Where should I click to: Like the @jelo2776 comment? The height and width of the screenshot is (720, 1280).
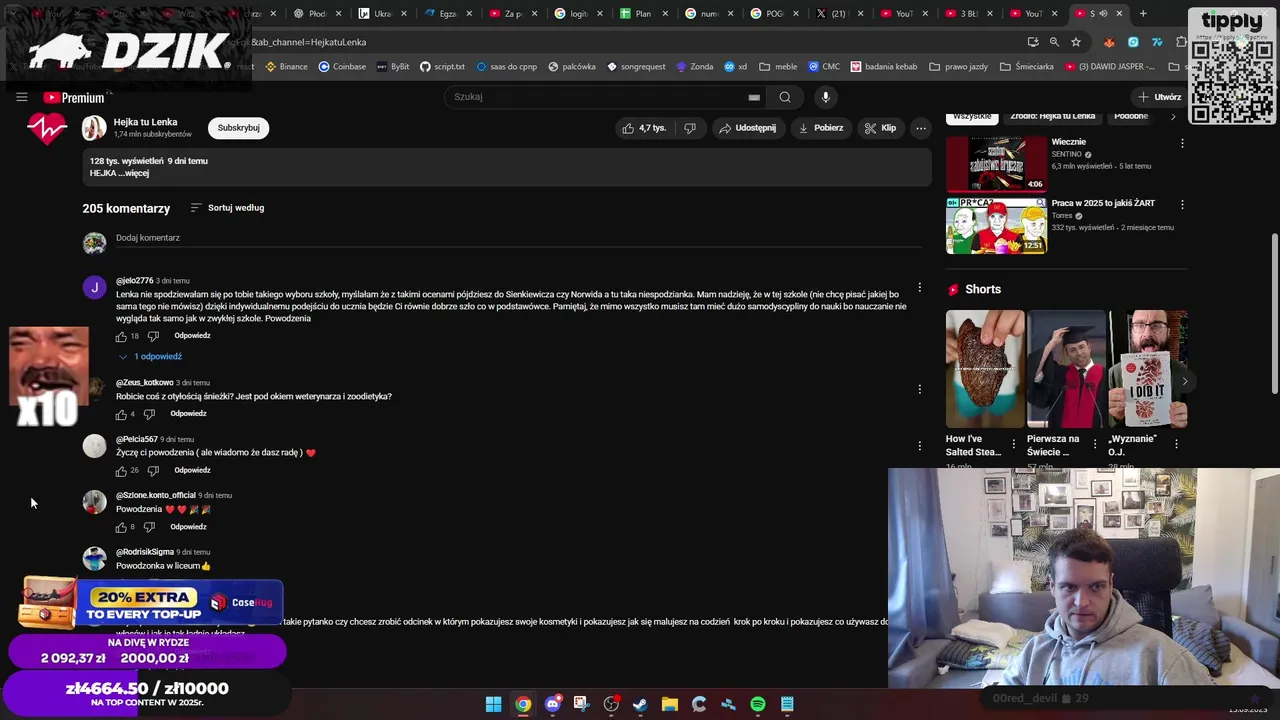click(121, 336)
